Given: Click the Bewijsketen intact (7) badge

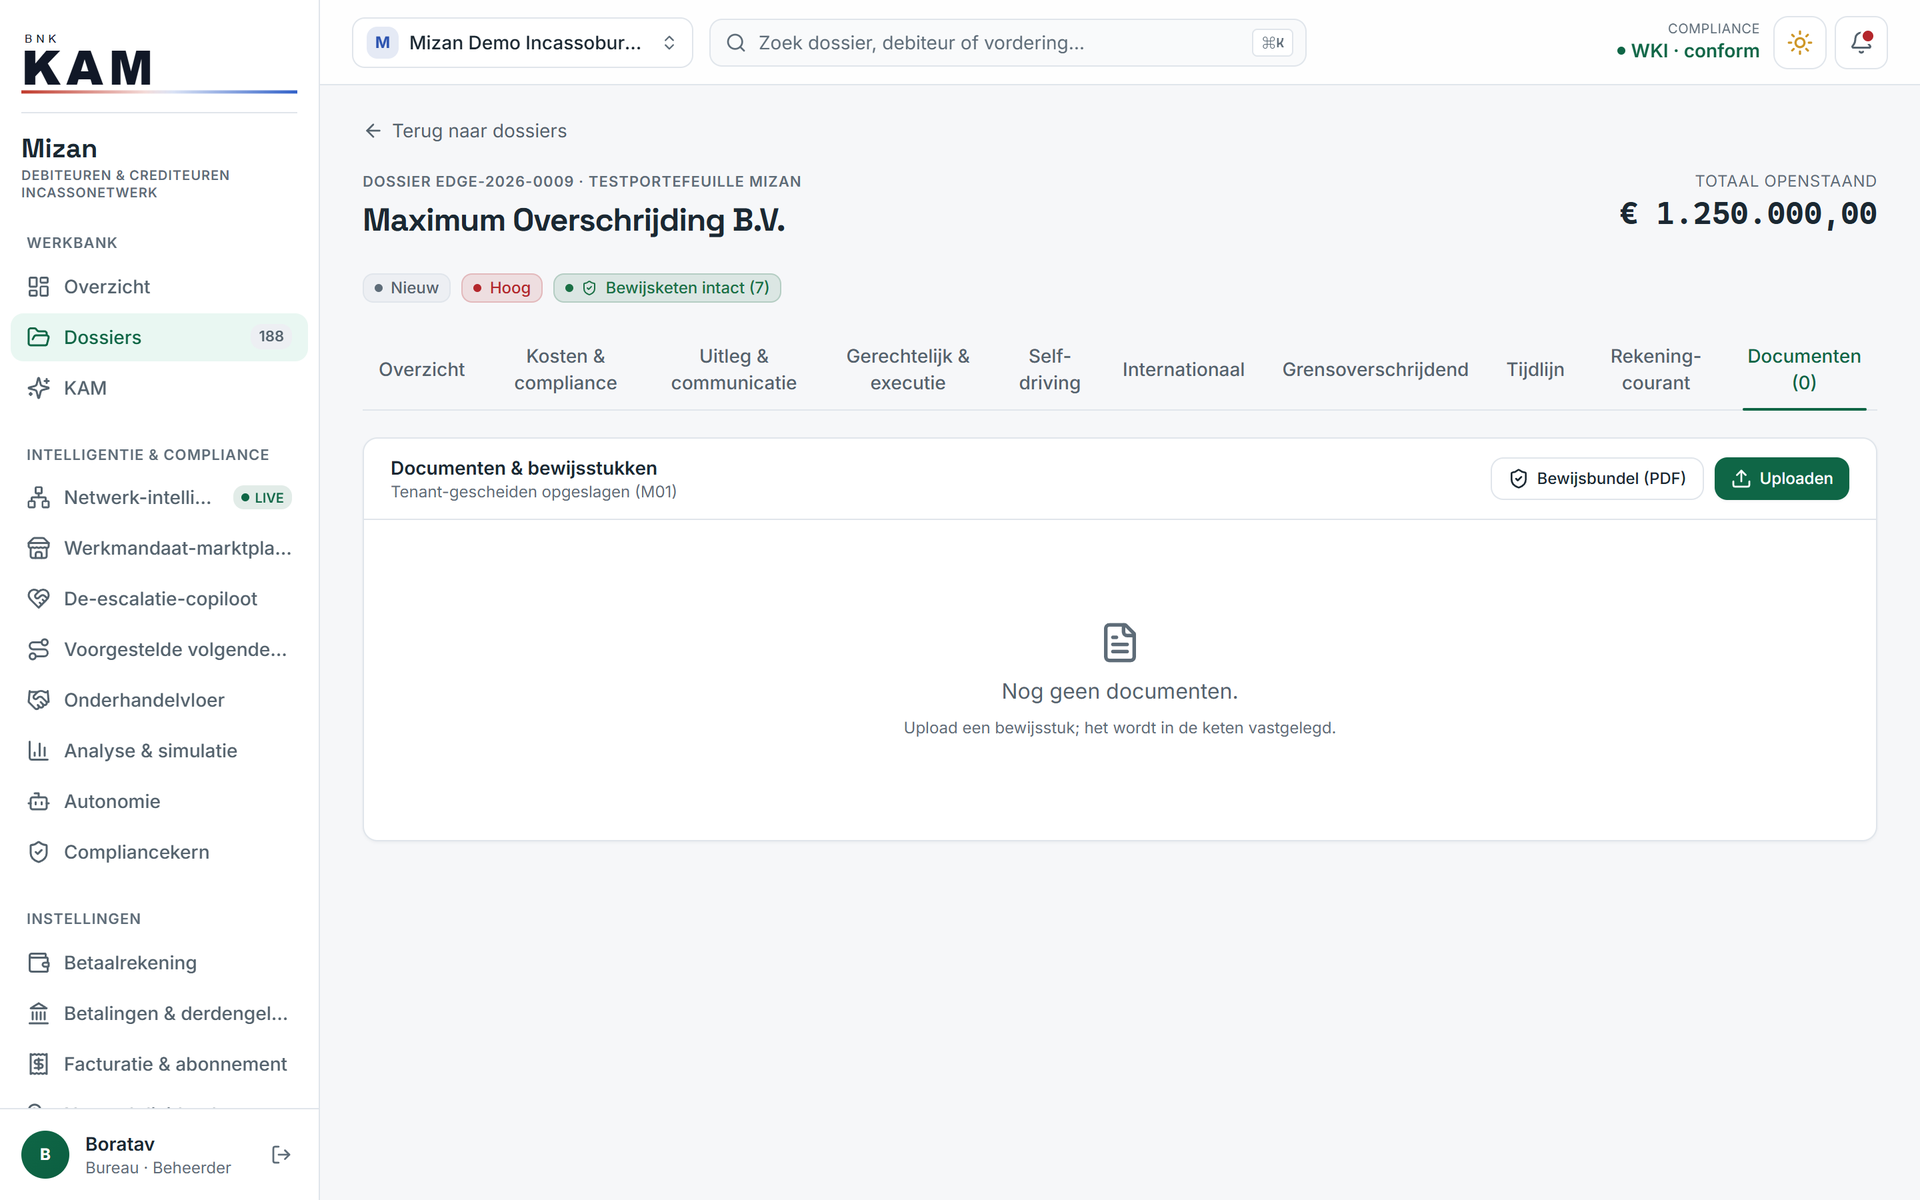Looking at the screenshot, I should tap(667, 288).
